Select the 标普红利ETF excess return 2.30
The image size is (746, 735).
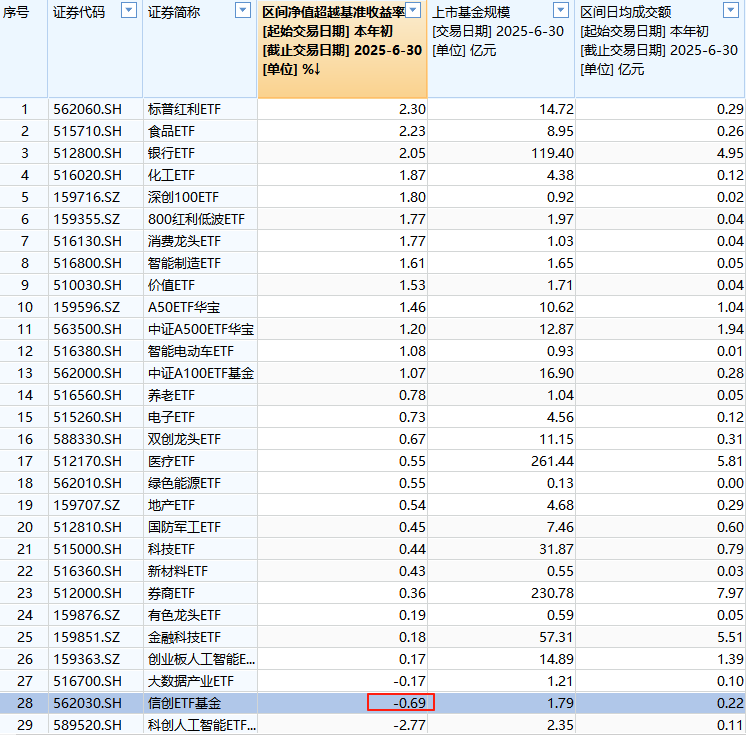tap(411, 109)
